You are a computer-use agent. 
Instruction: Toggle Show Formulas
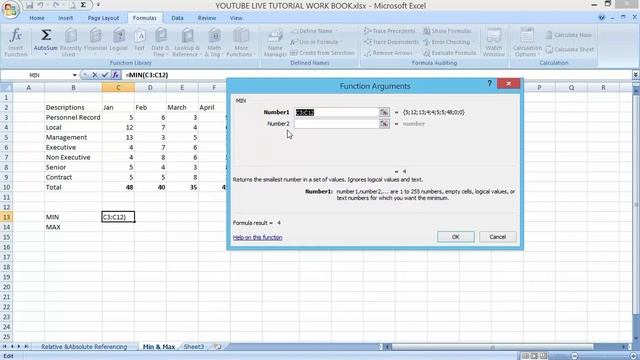[x=447, y=31]
